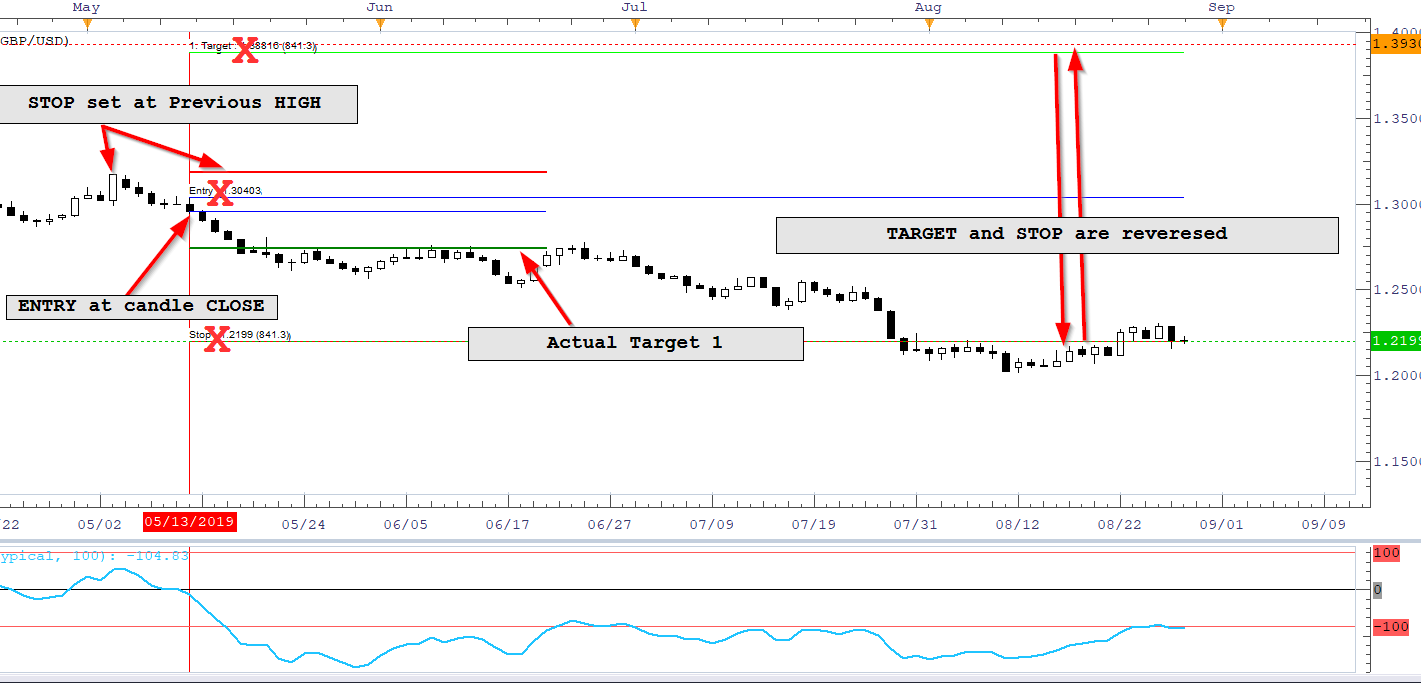
Task: Click the 05/02 date on time axis
Action: (x=100, y=523)
